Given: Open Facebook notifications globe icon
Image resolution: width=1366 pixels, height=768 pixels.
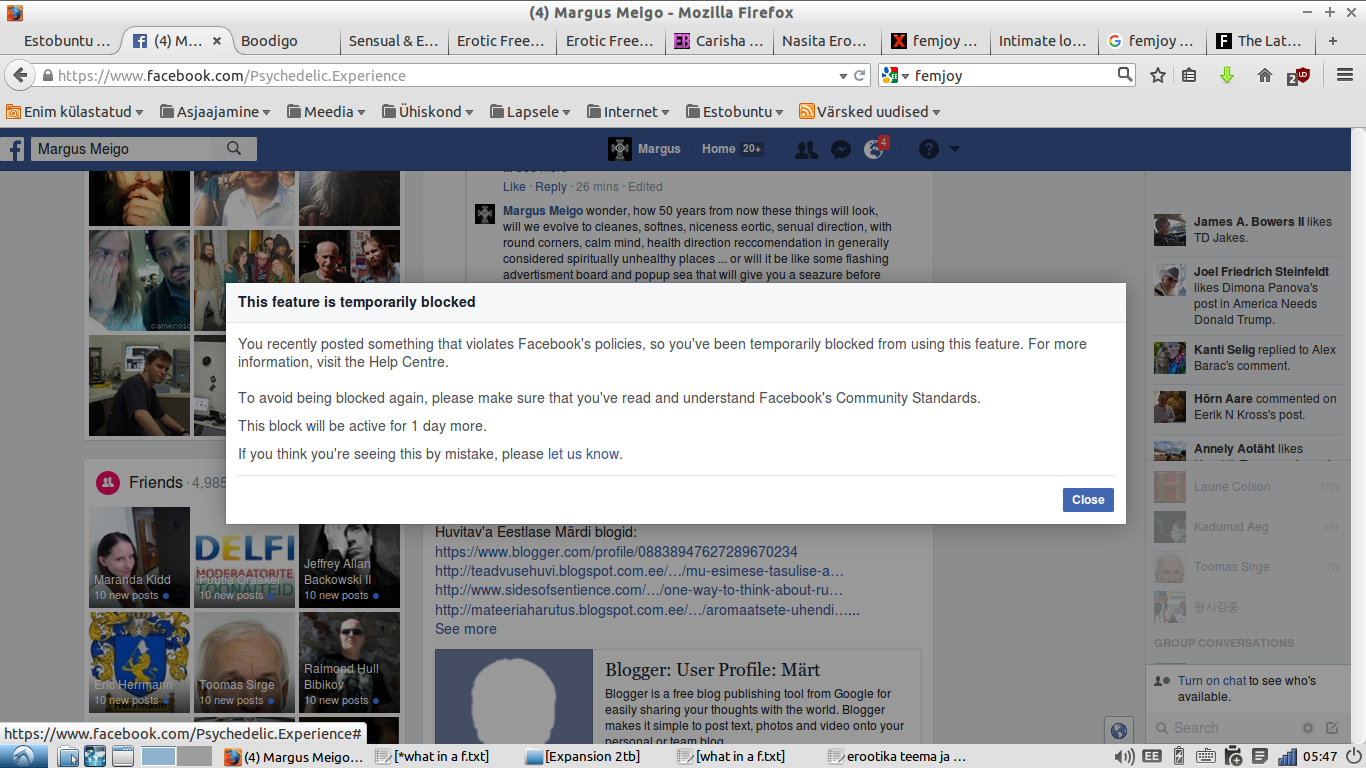Looking at the screenshot, I should [875, 149].
